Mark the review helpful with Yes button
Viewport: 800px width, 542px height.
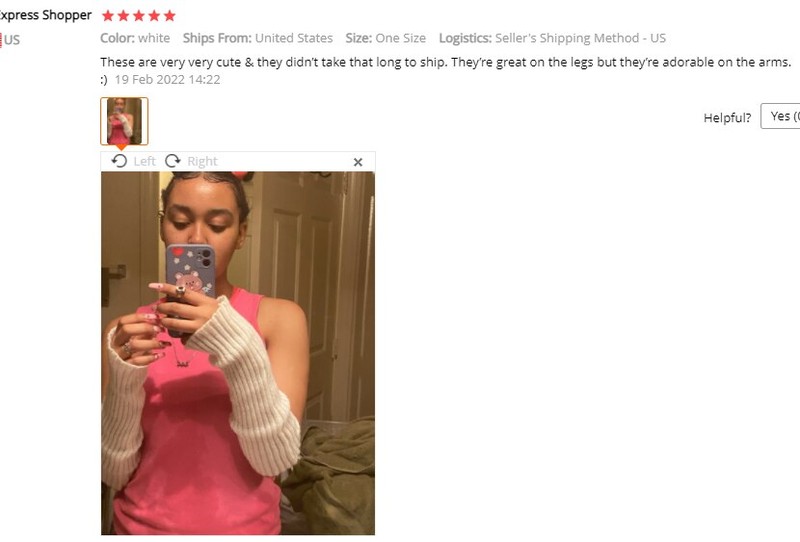point(780,116)
